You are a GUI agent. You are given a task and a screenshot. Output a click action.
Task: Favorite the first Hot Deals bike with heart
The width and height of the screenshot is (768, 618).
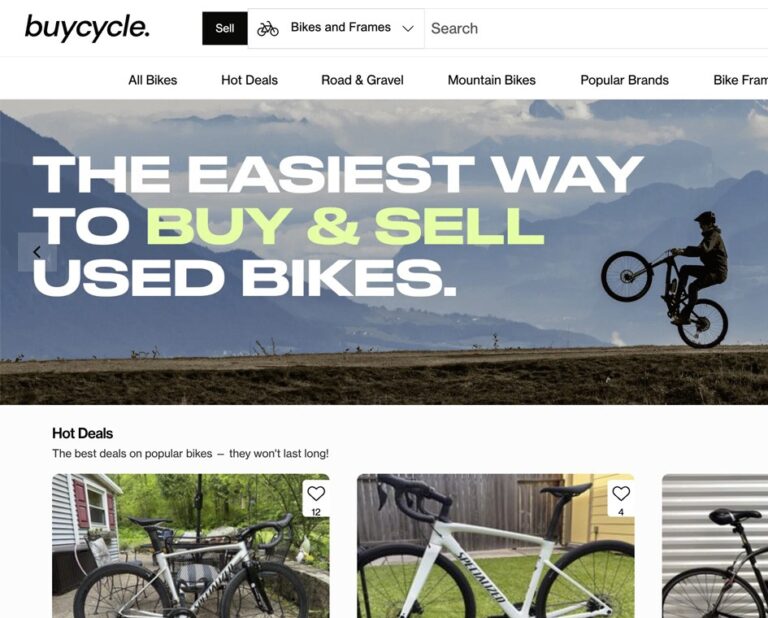(x=316, y=494)
